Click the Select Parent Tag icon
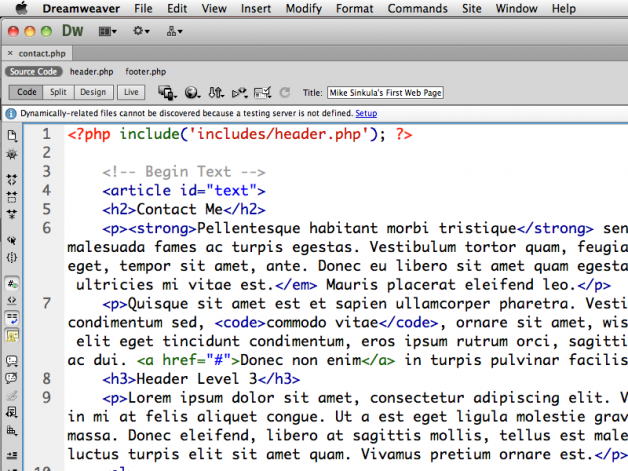 12,240
